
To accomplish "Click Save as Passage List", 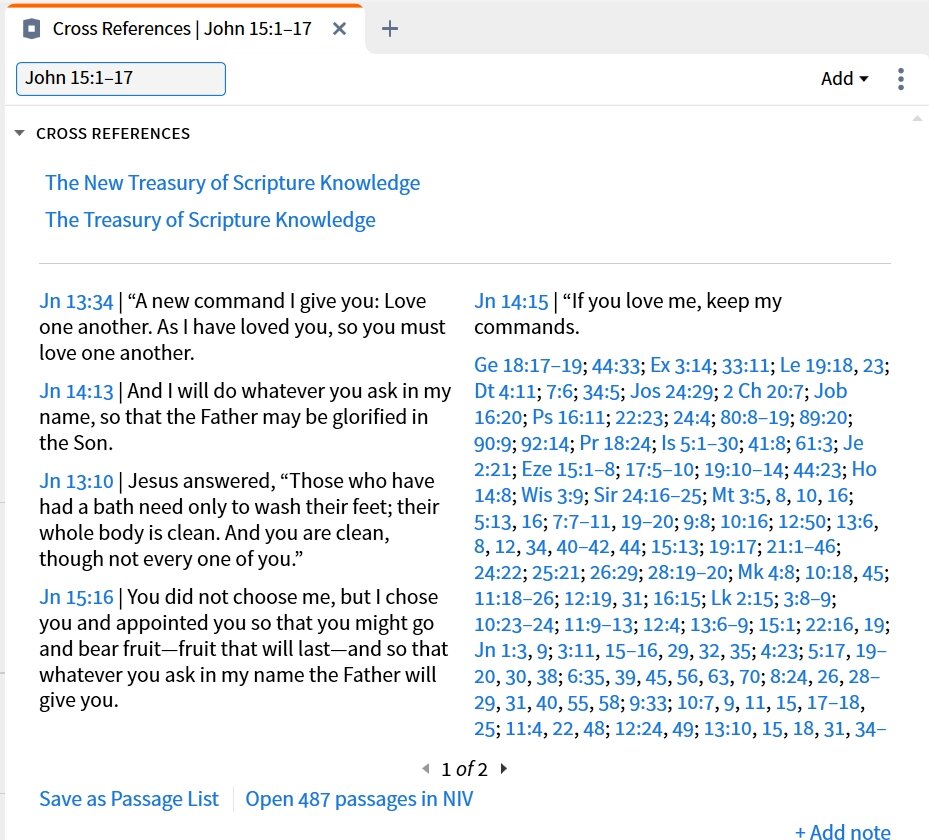I will pos(129,799).
